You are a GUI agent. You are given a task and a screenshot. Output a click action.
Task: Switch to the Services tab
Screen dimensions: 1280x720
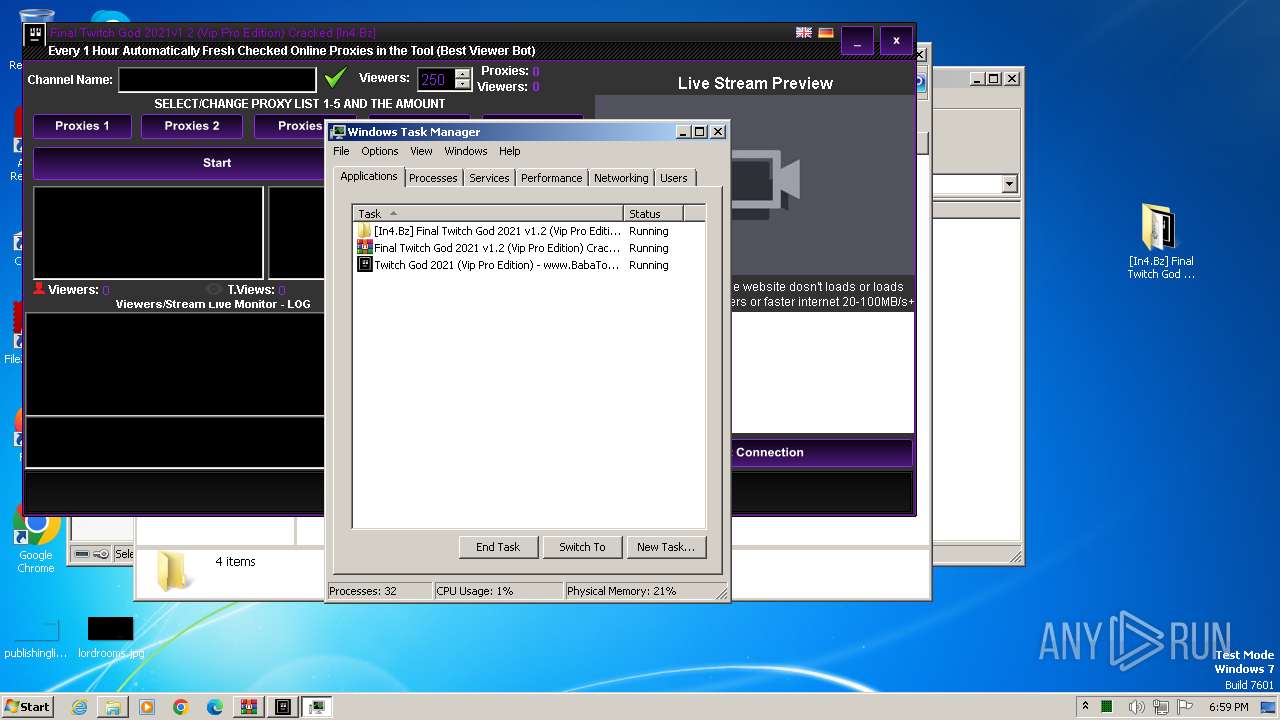pyautogui.click(x=489, y=178)
